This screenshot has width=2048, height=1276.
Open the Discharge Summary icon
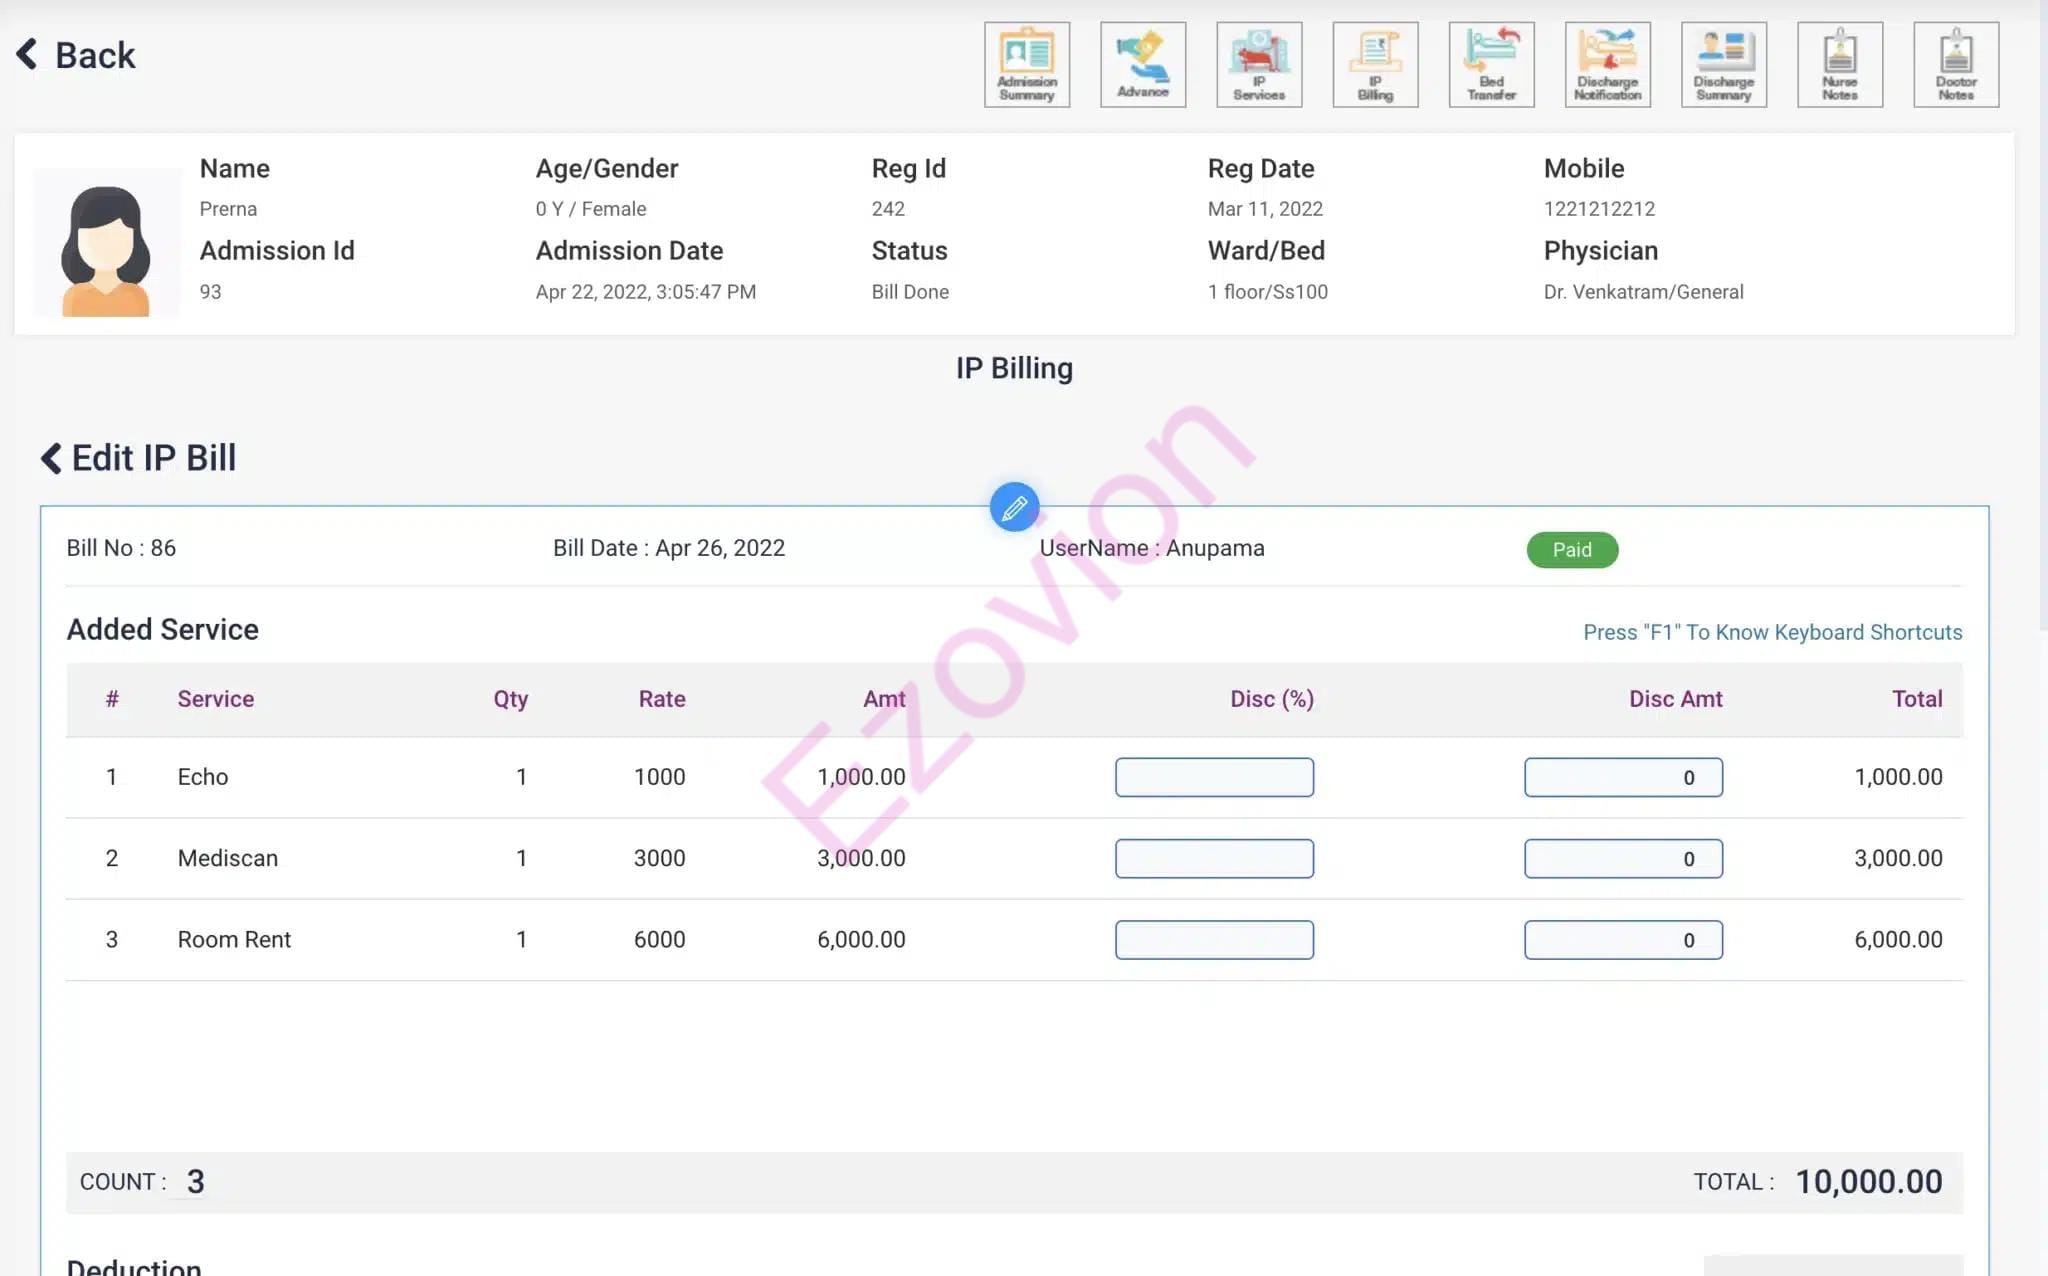click(x=1723, y=65)
